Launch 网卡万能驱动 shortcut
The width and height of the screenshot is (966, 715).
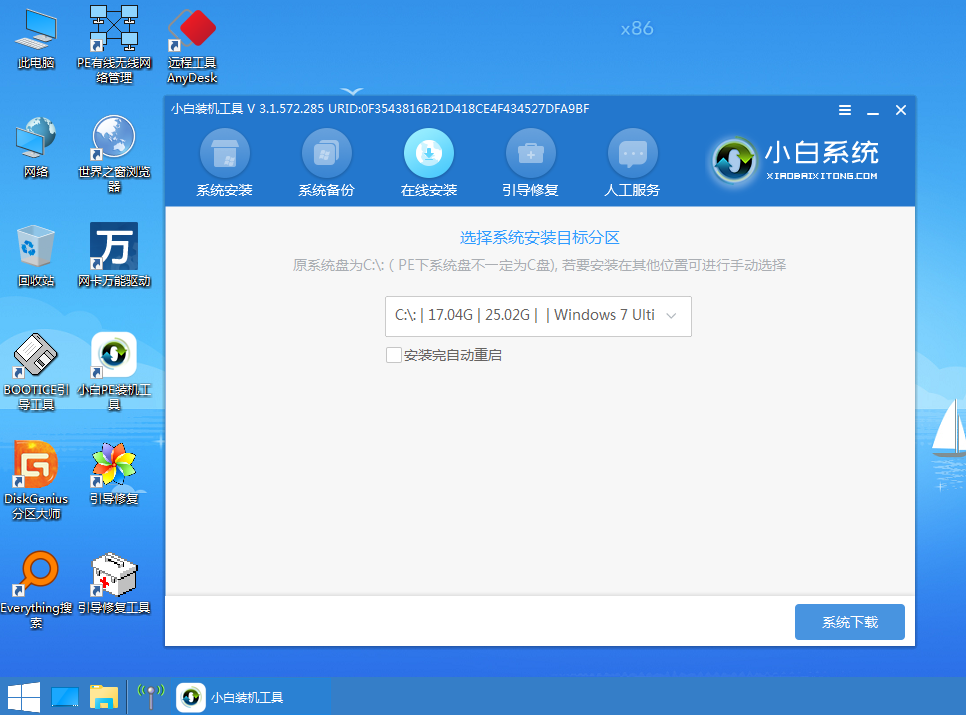(x=114, y=255)
